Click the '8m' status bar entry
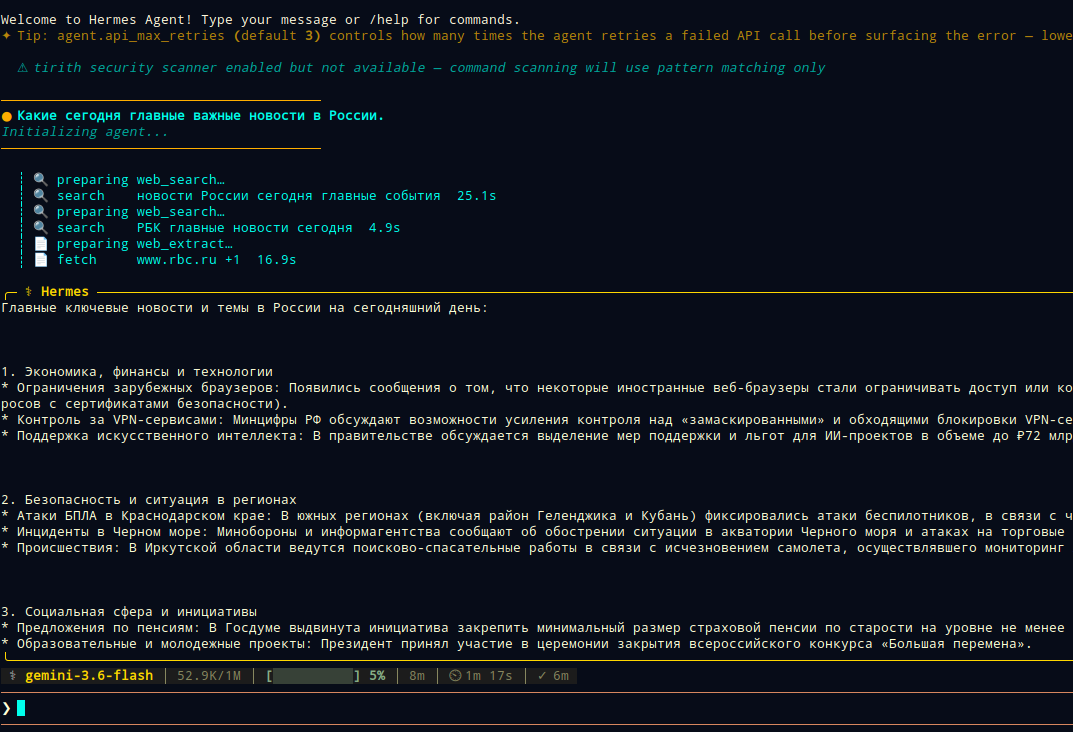 pos(417,676)
